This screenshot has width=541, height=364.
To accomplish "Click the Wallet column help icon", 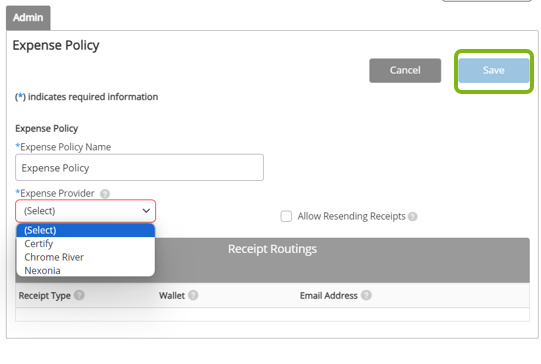I will click(x=193, y=295).
